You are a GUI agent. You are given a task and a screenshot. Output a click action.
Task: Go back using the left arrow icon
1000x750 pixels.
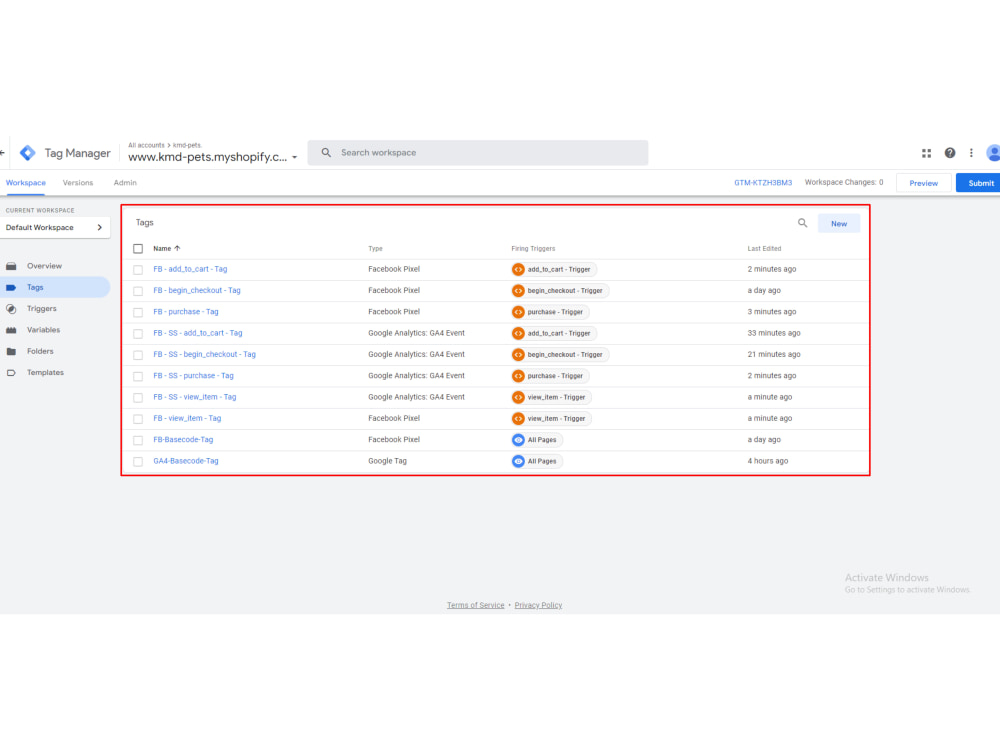tap(3, 153)
